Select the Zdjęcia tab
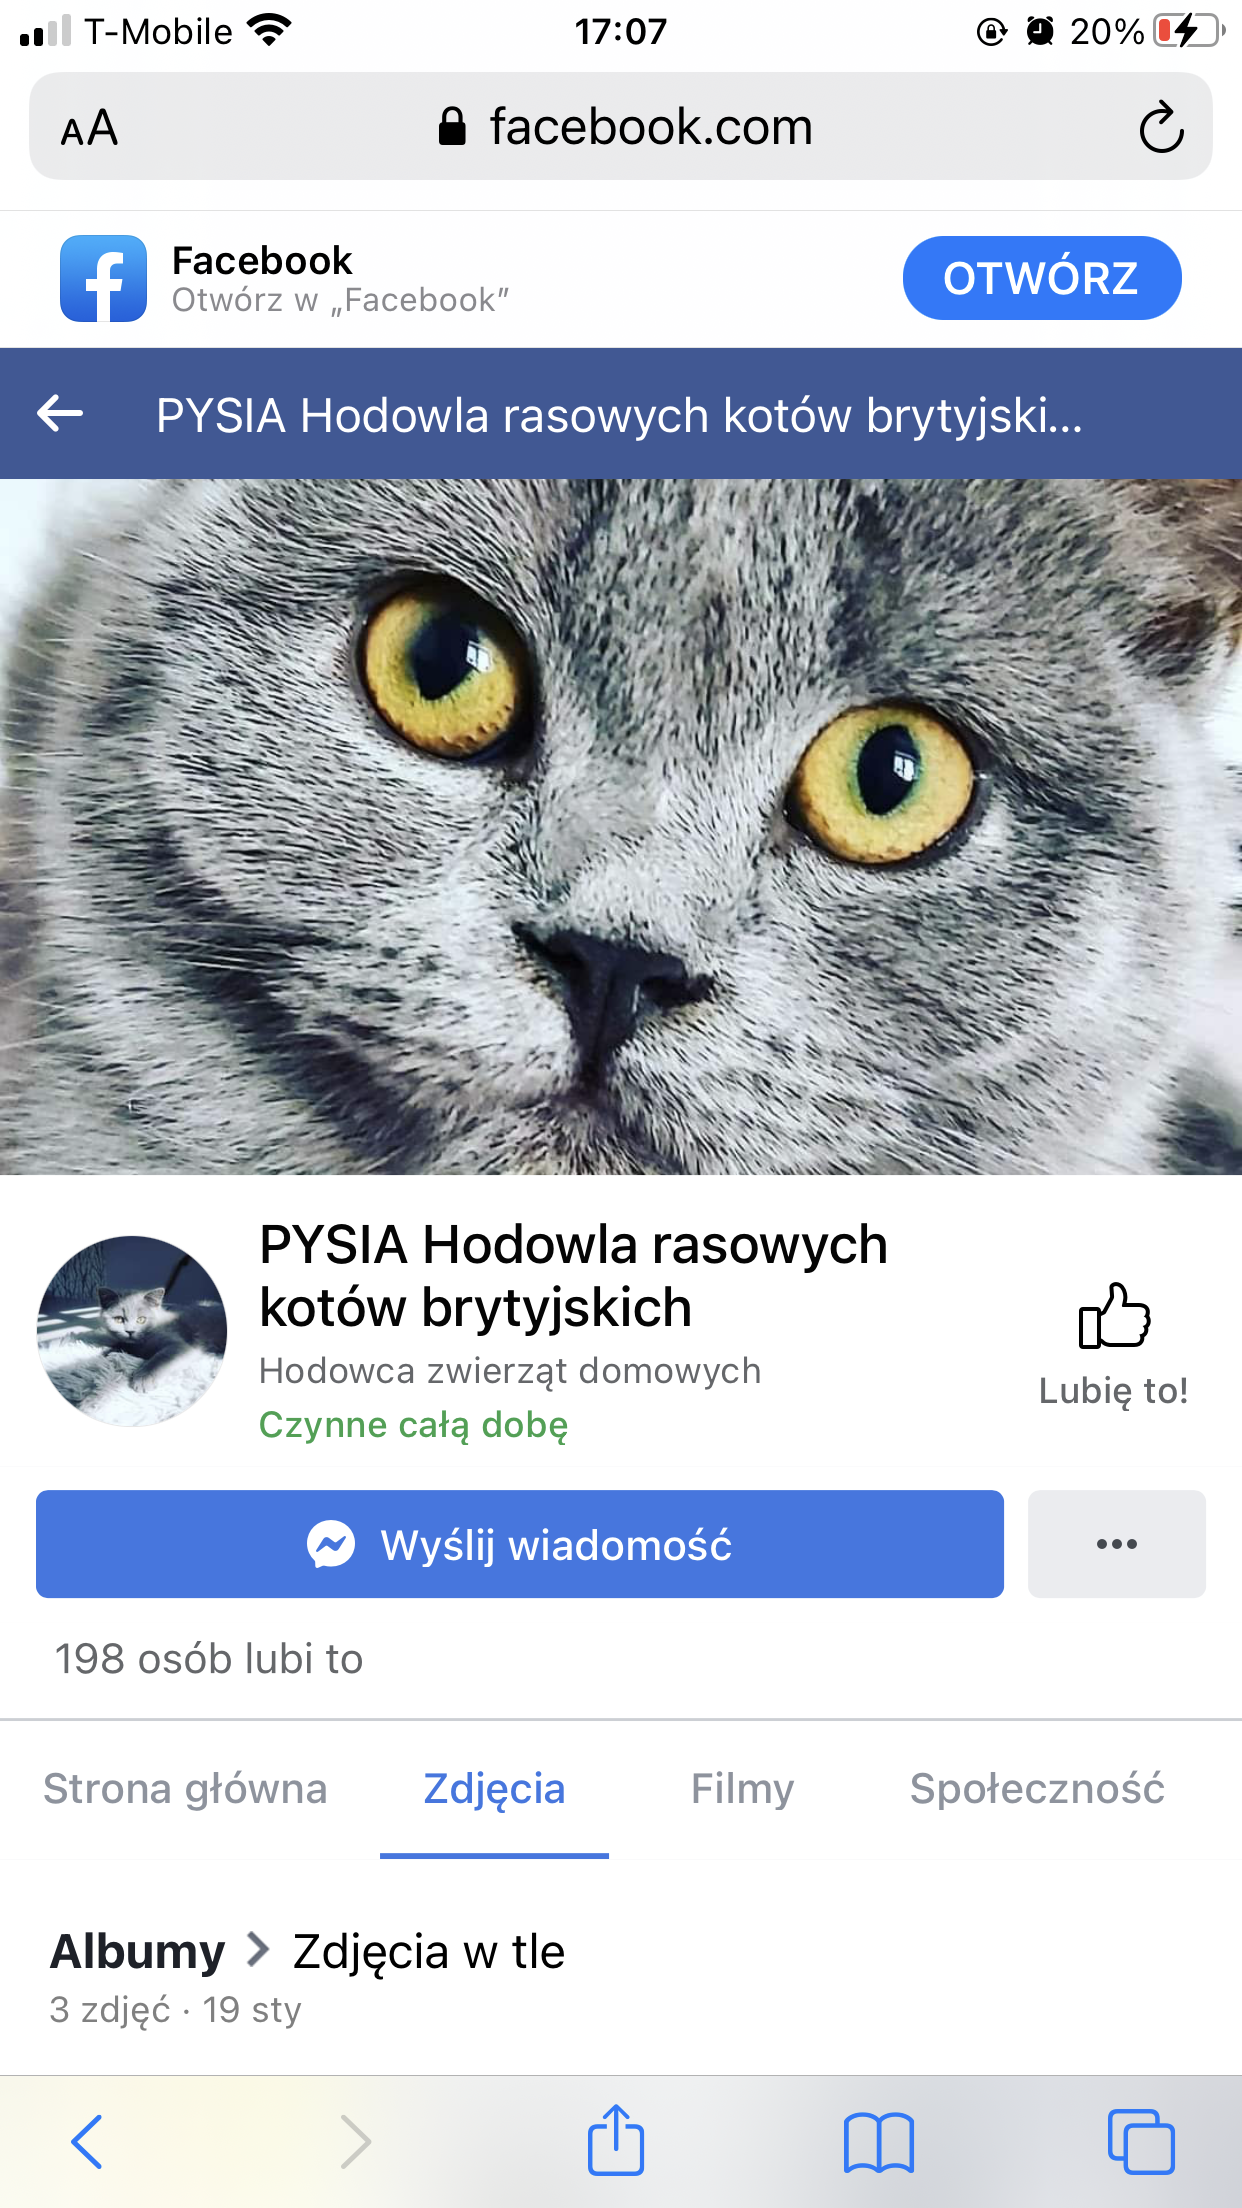 coord(494,1789)
